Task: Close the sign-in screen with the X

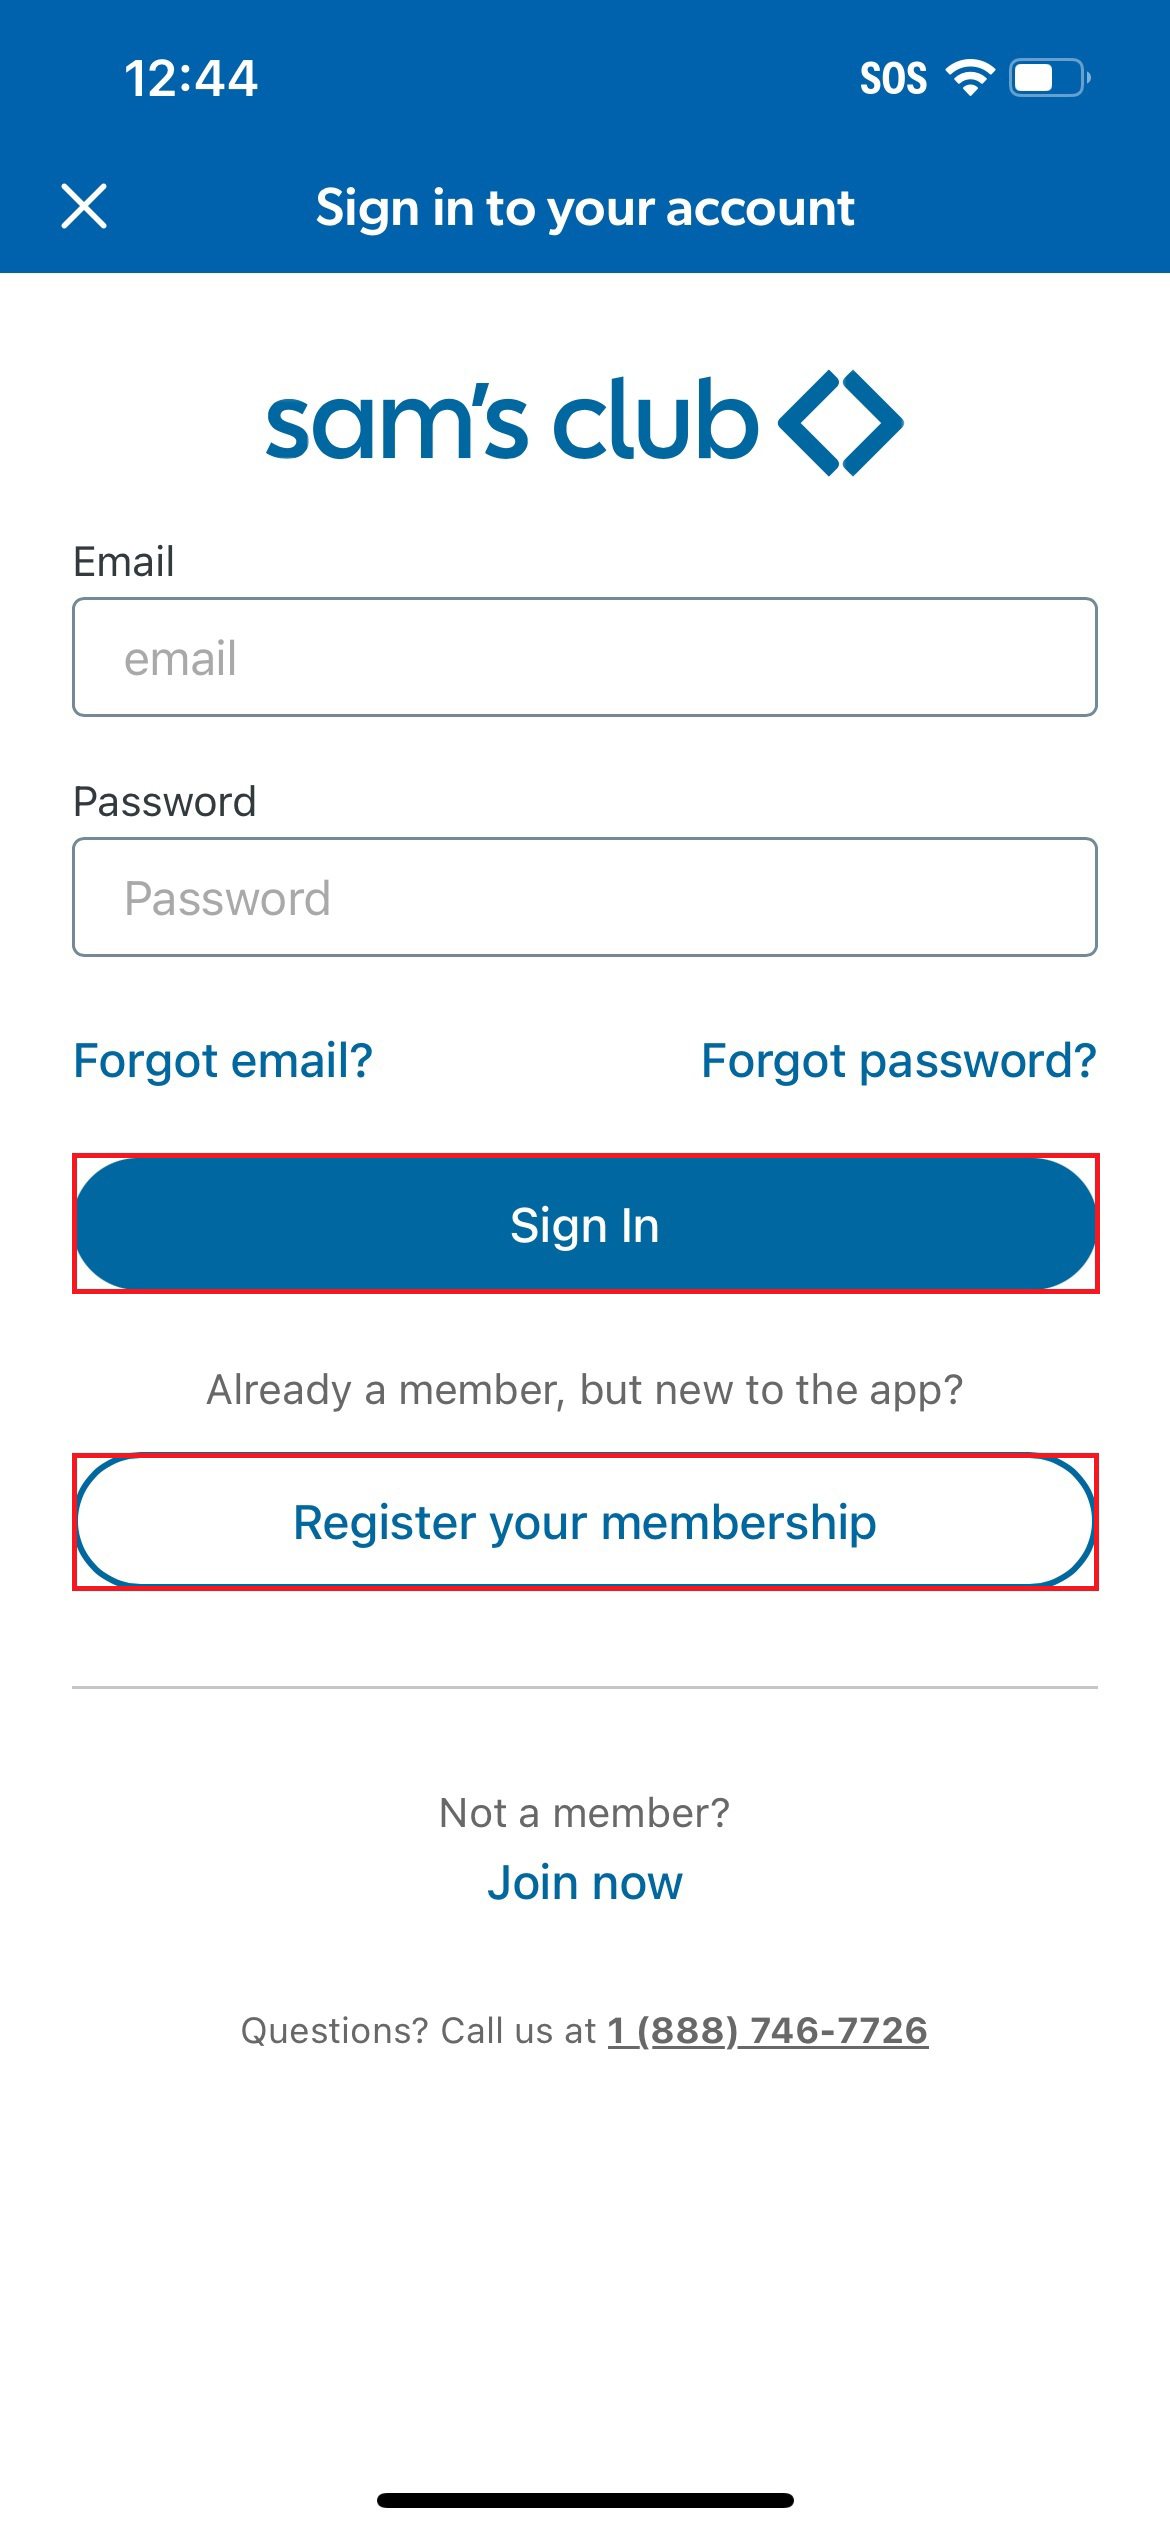Action: coord(84,207)
